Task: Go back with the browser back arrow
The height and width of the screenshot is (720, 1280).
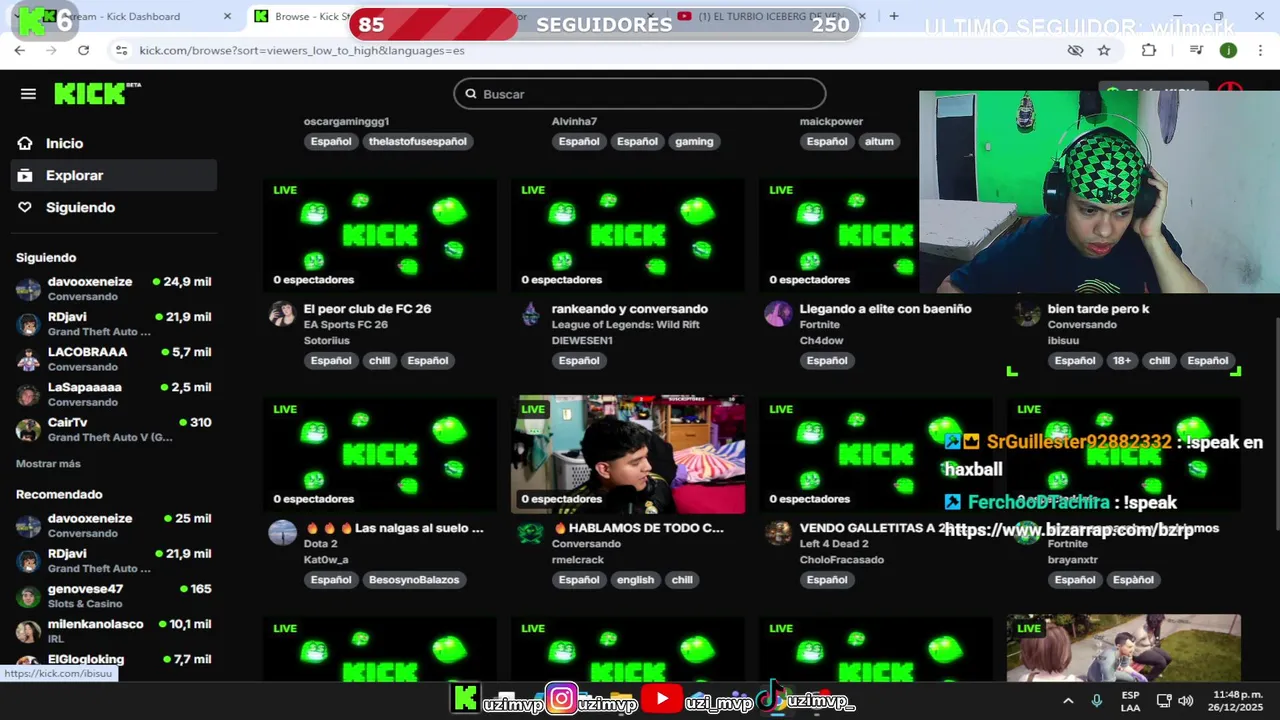Action: tap(20, 50)
